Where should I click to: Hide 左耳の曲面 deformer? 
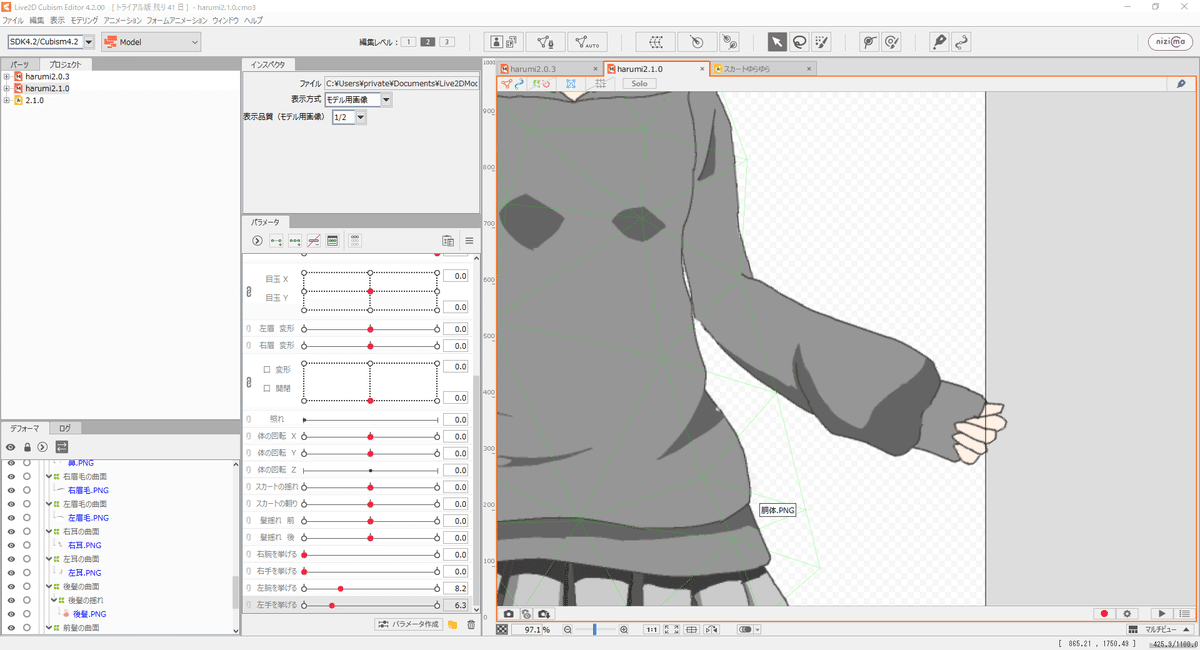click(11, 559)
